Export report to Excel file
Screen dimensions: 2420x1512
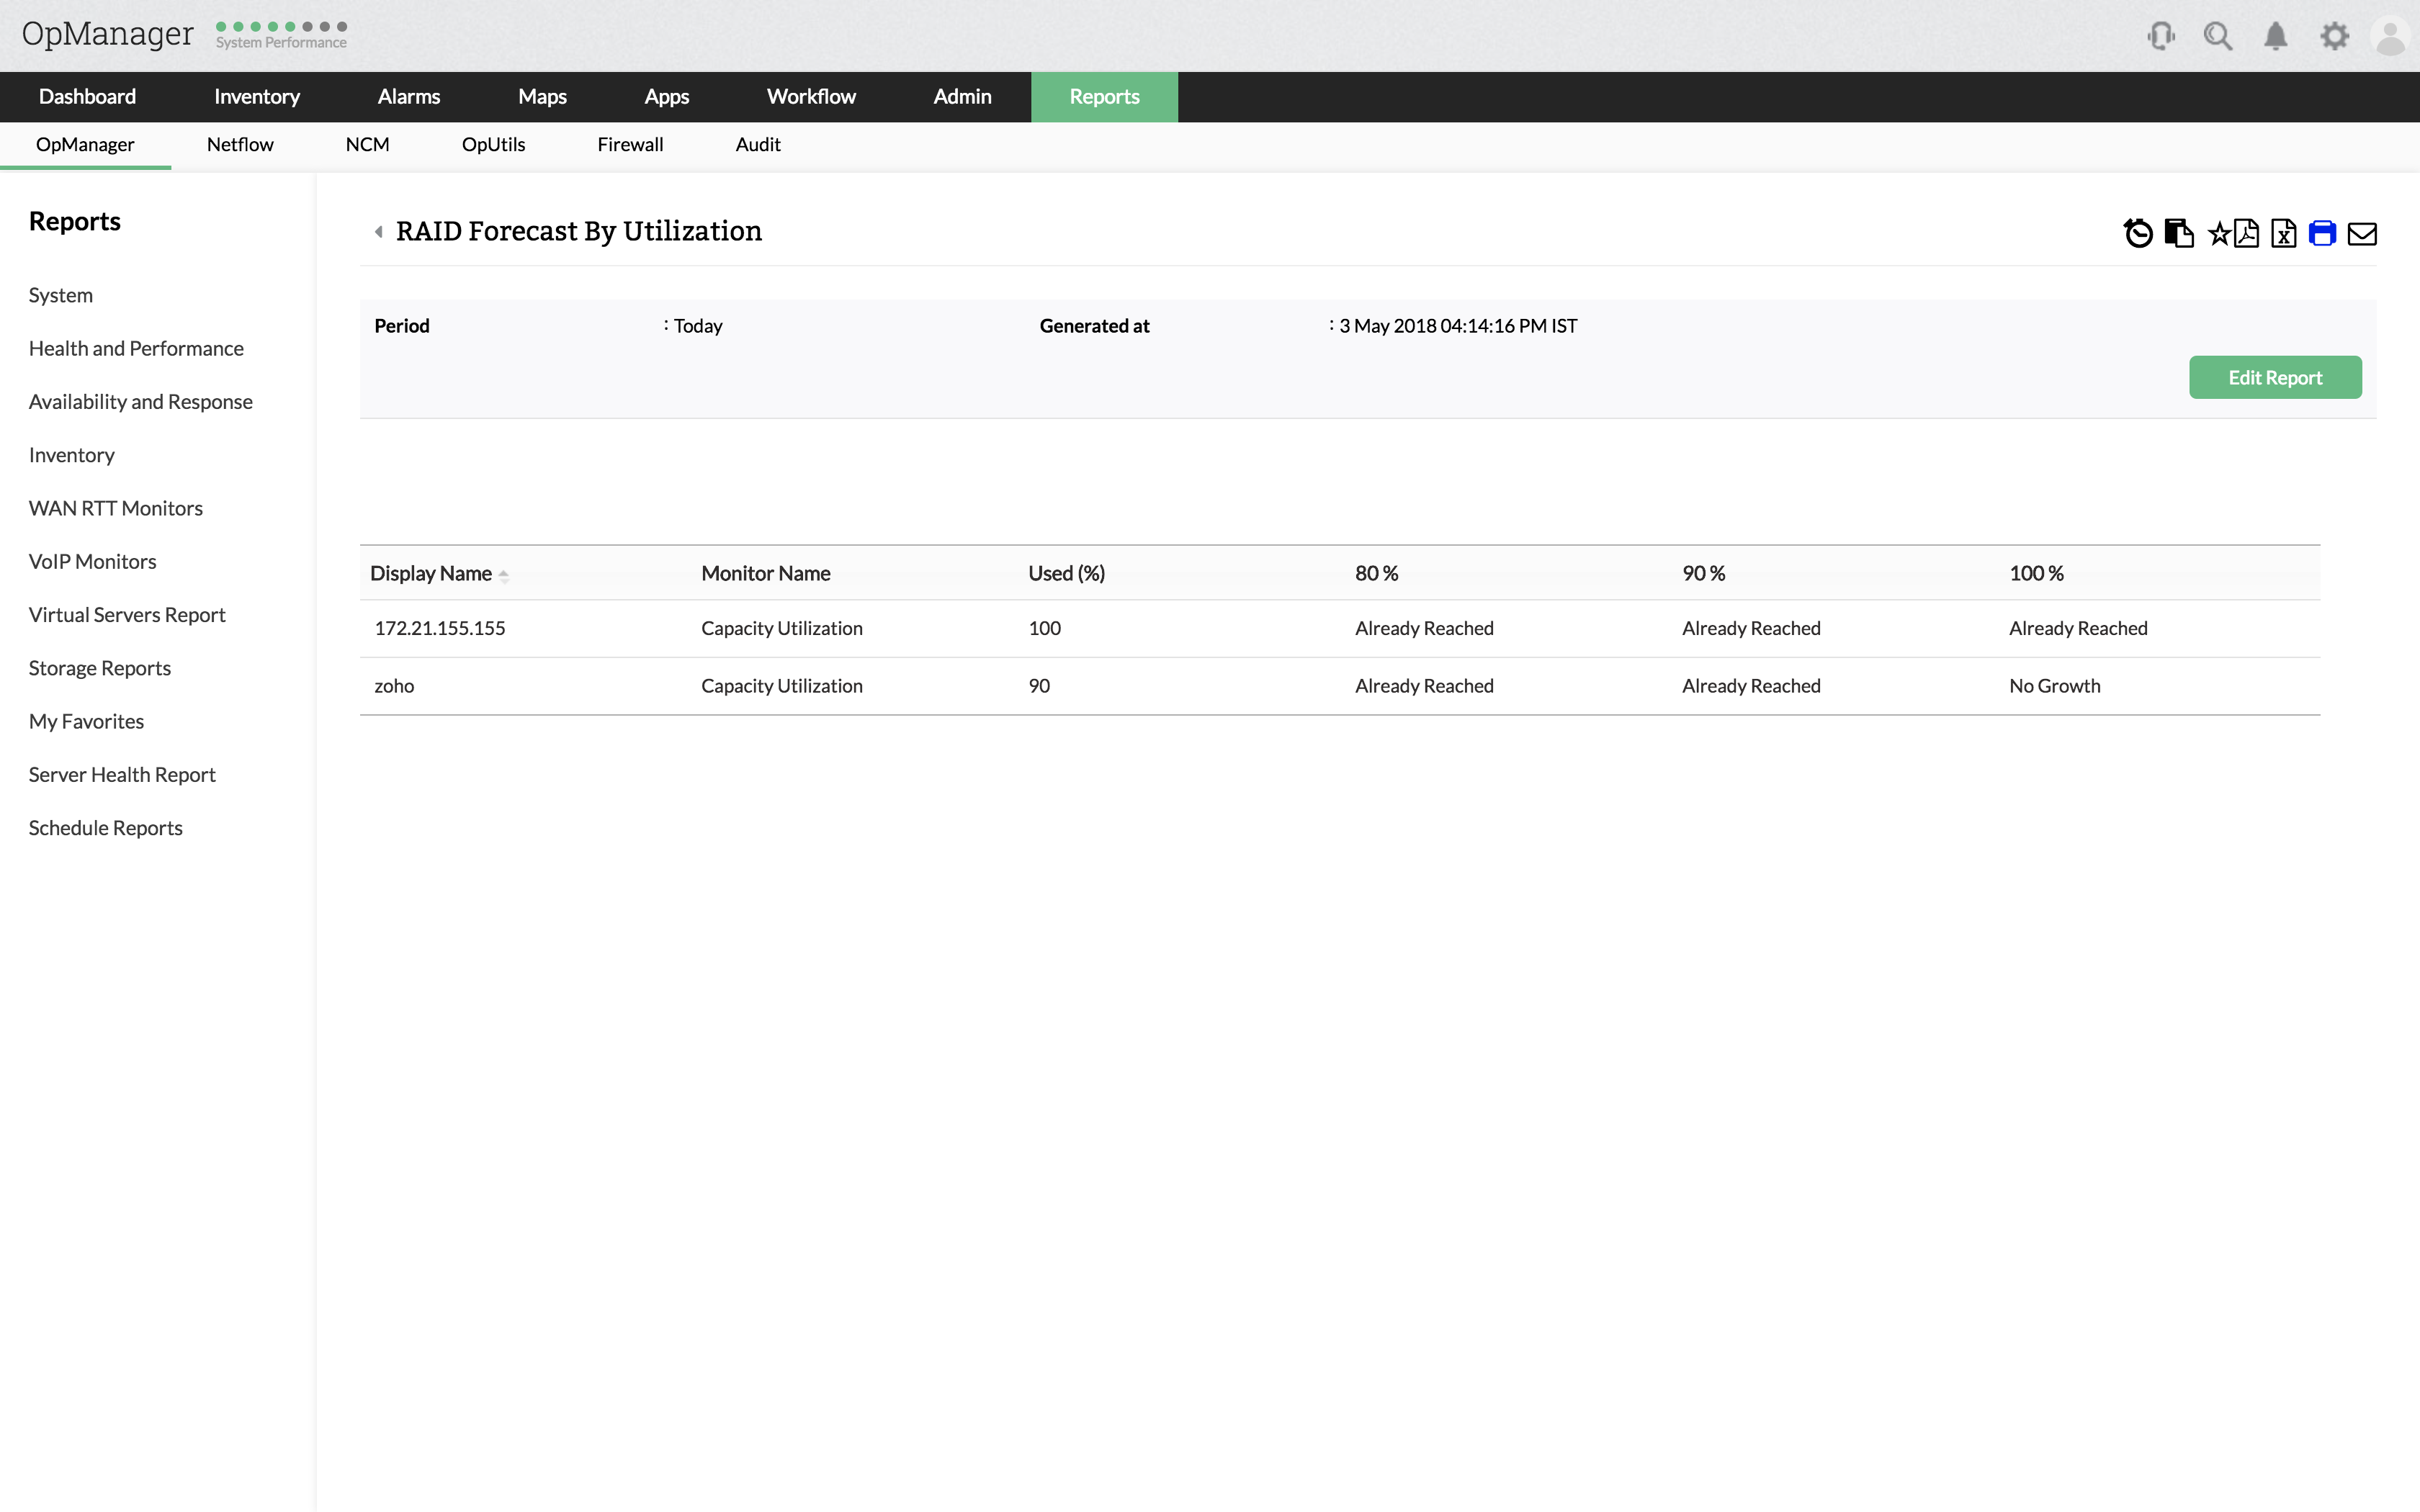(2284, 233)
